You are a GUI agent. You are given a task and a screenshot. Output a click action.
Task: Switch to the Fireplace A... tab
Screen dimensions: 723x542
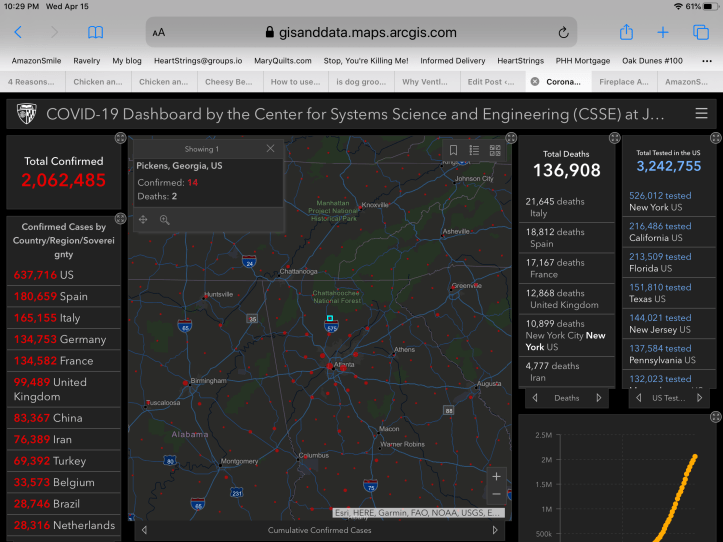pyautogui.click(x=624, y=82)
